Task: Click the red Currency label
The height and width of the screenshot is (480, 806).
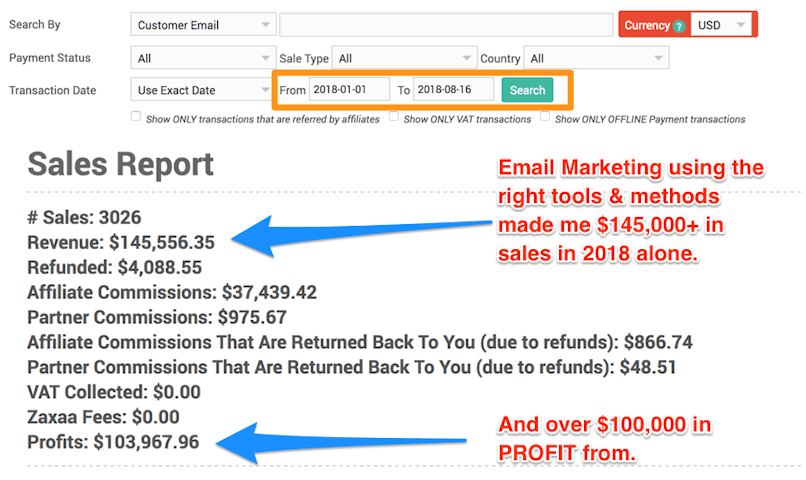Action: pos(646,26)
